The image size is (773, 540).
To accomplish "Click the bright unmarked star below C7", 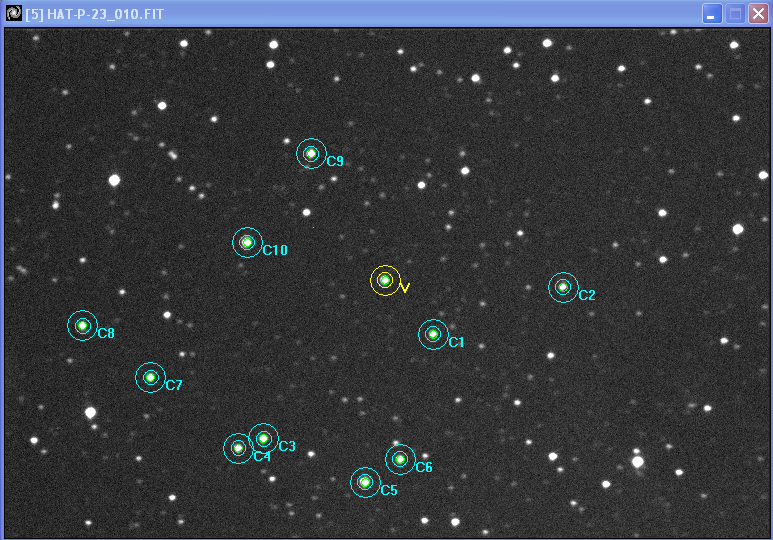I will click(x=90, y=412).
